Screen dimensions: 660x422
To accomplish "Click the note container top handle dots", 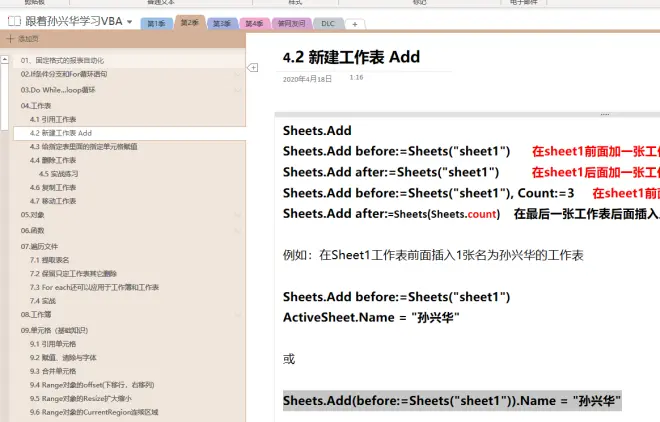I will click(x=605, y=114).
